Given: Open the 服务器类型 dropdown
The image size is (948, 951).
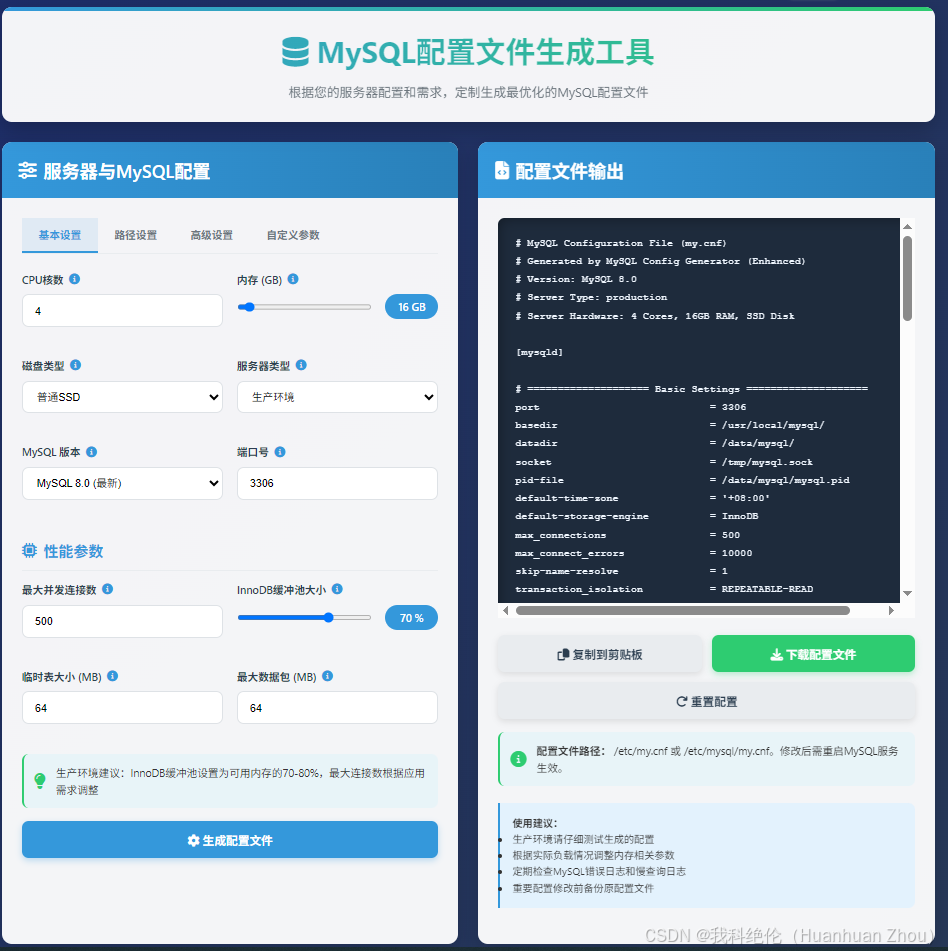Looking at the screenshot, I should click(337, 397).
